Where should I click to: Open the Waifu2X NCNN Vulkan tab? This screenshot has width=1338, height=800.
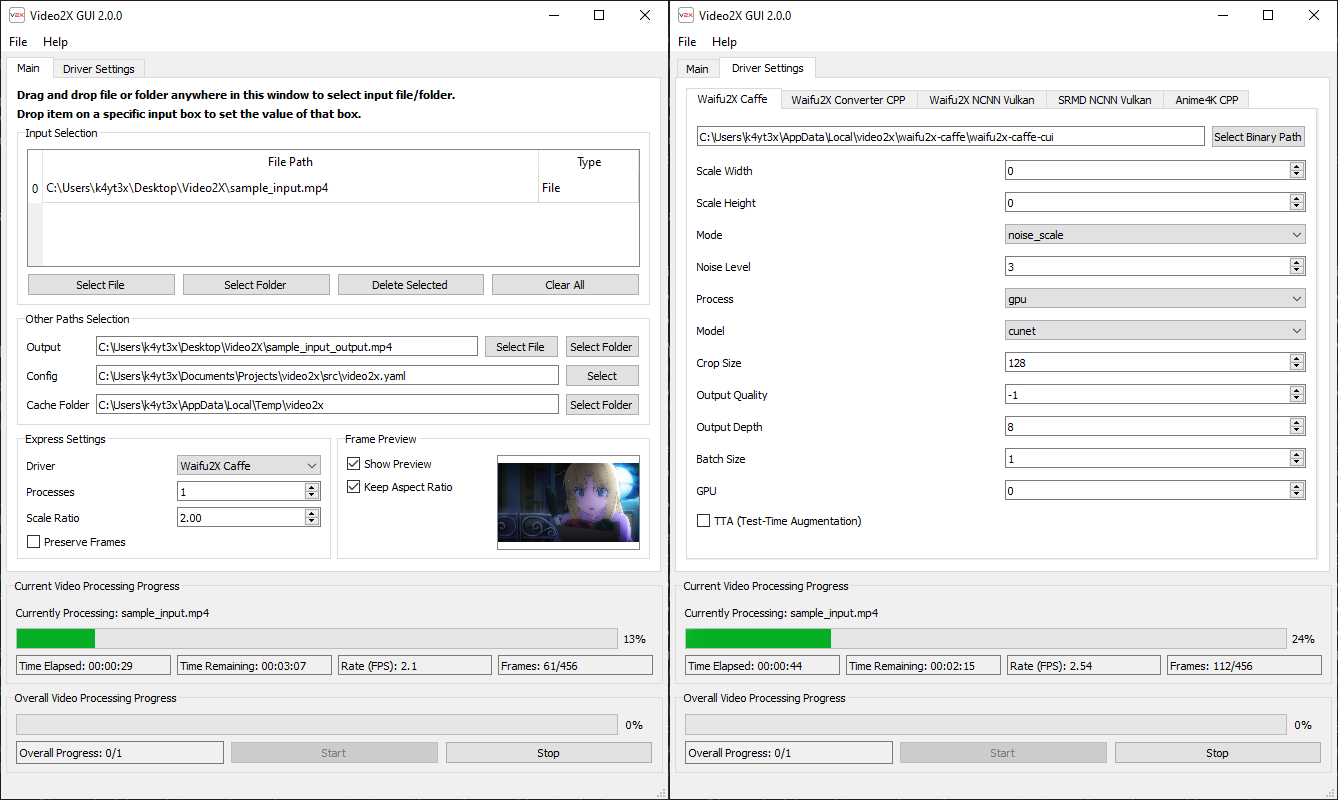pyautogui.click(x=982, y=100)
